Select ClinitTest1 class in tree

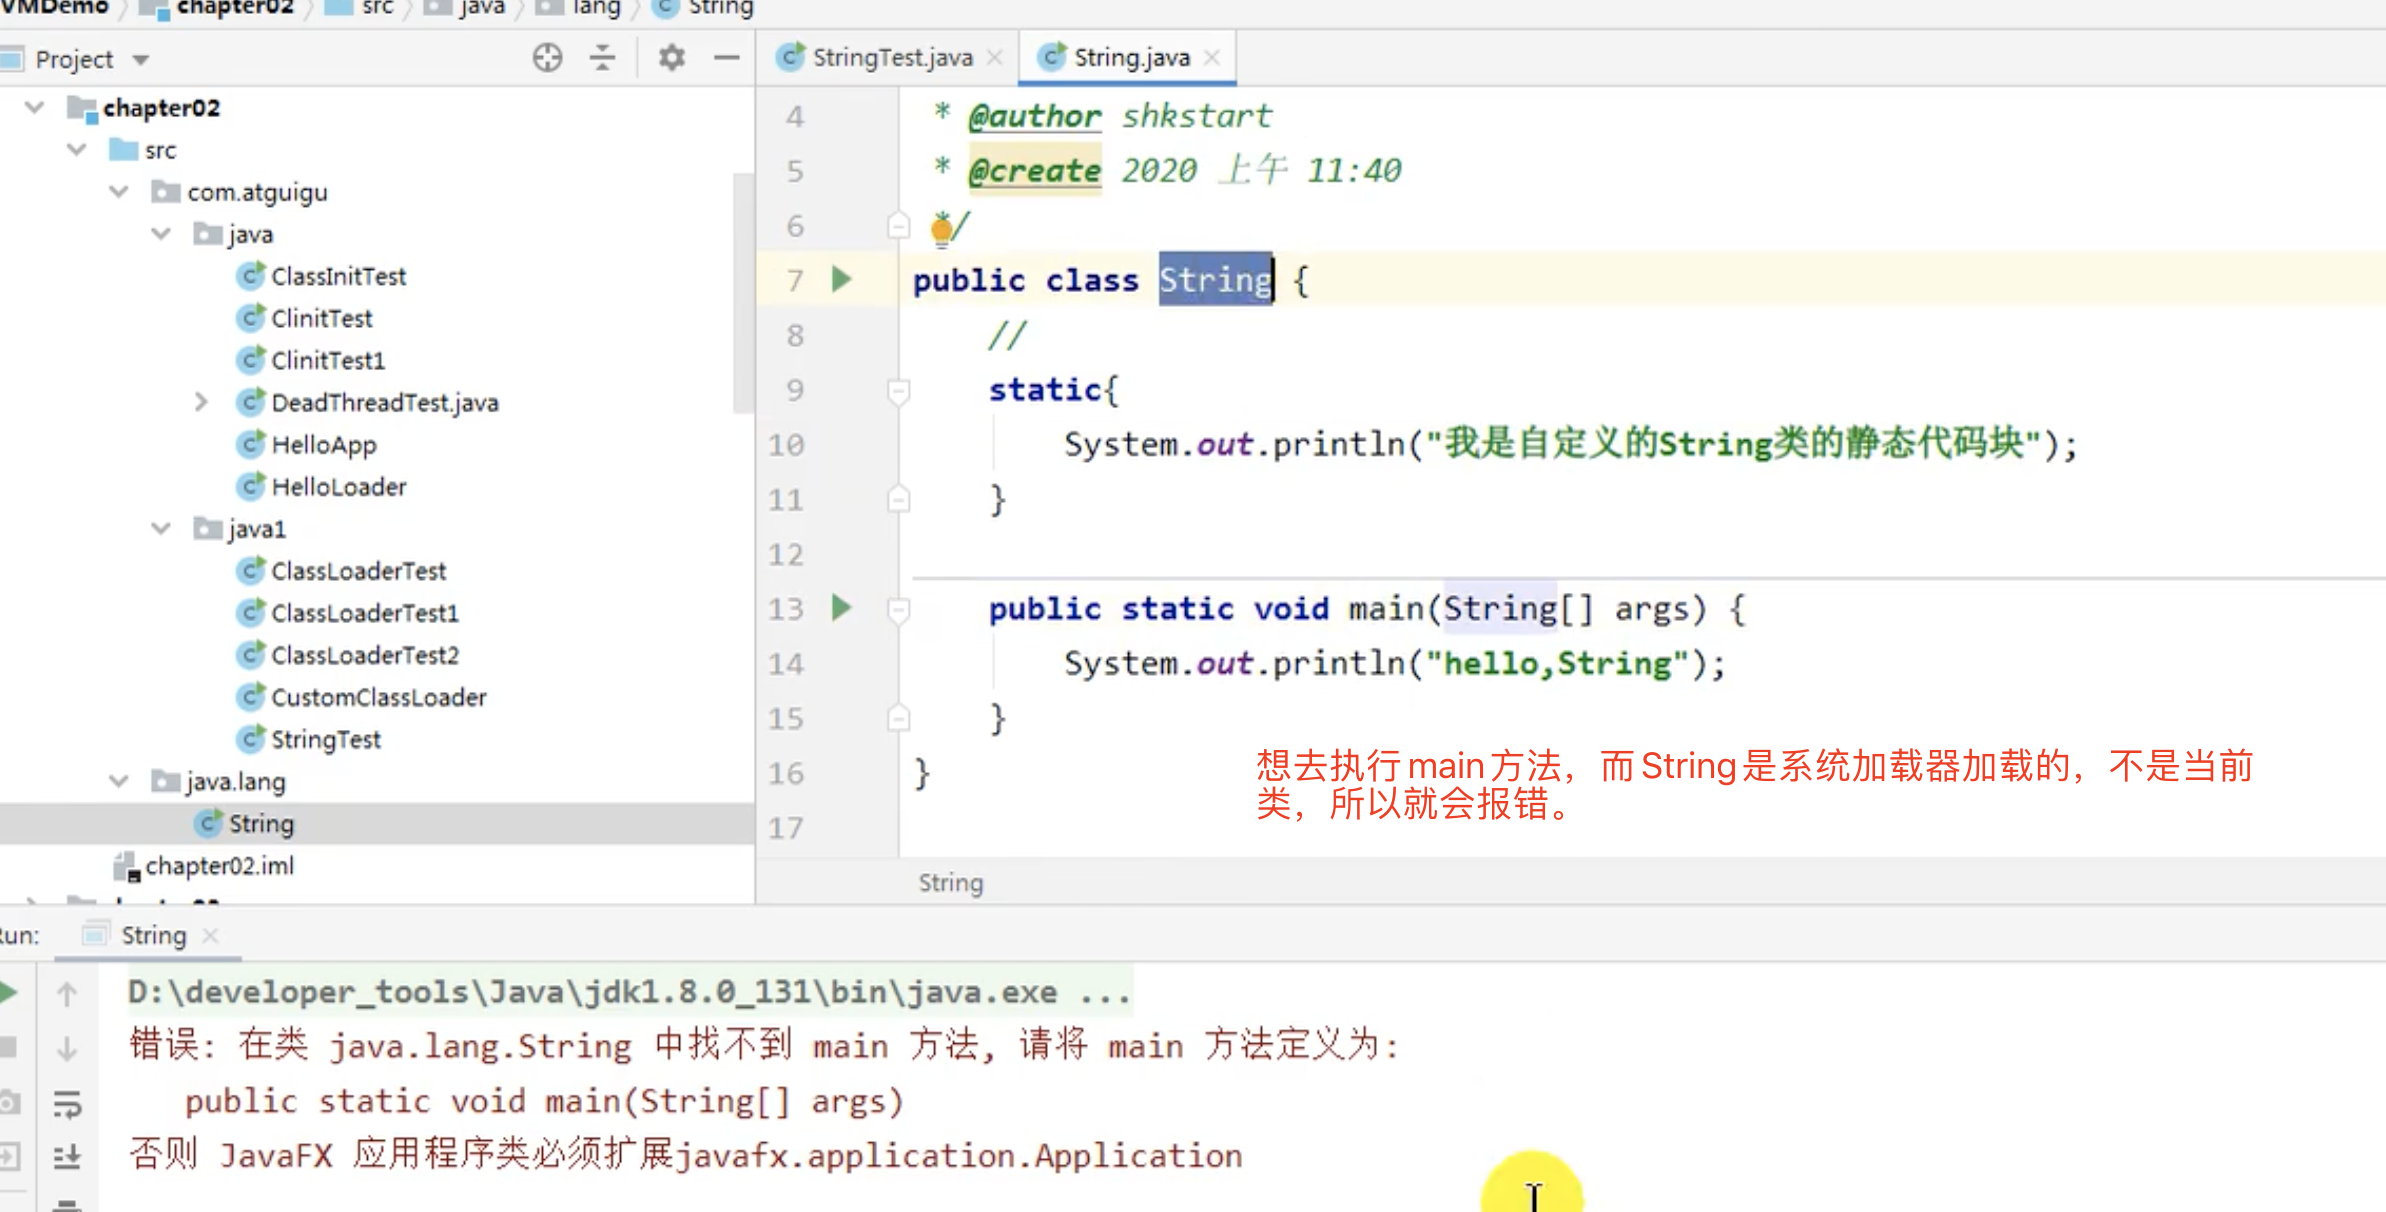click(x=328, y=360)
